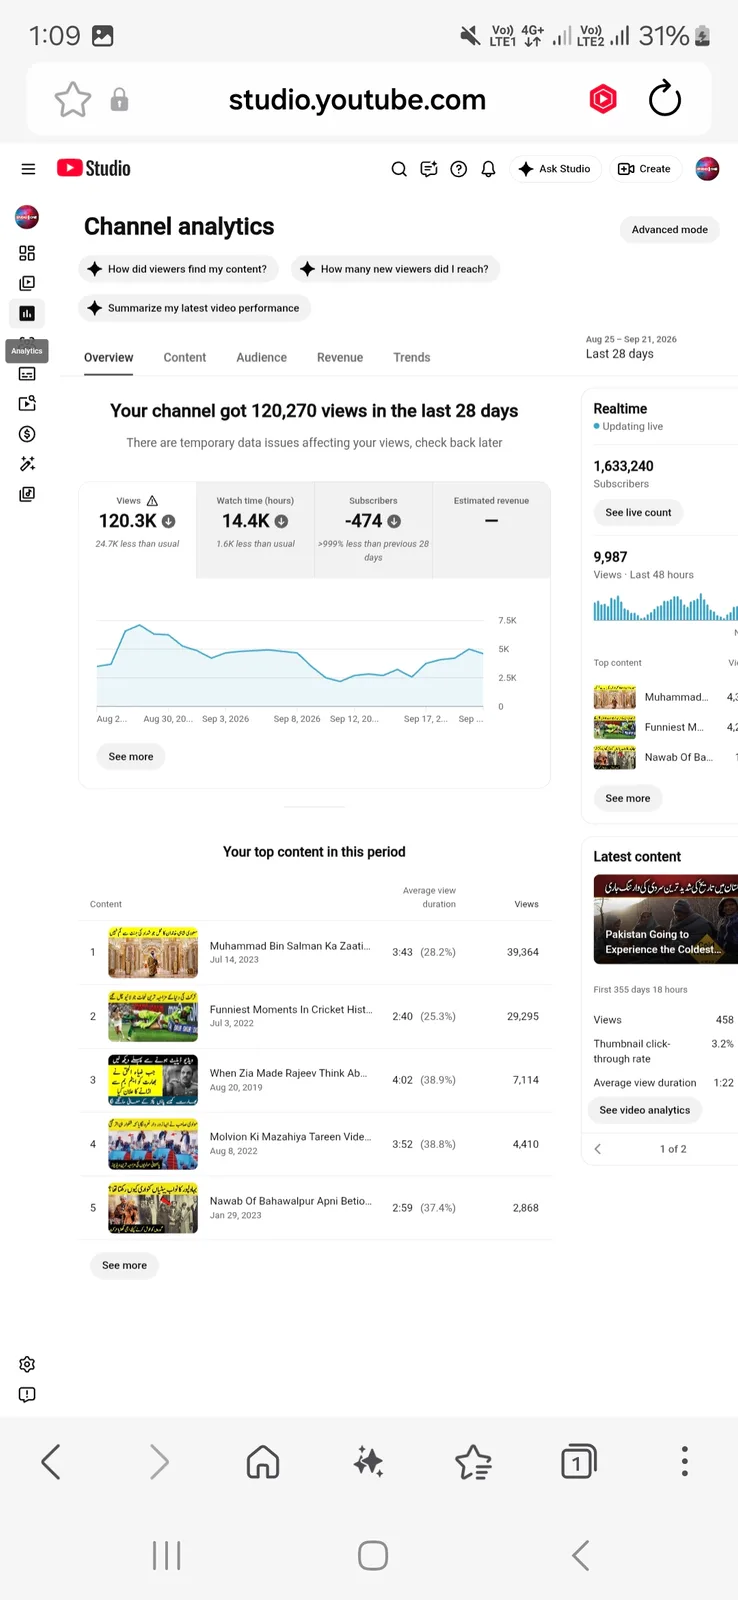The height and width of the screenshot is (1600, 738).
Task: Click Summarize my latest video performance
Action: (x=195, y=308)
